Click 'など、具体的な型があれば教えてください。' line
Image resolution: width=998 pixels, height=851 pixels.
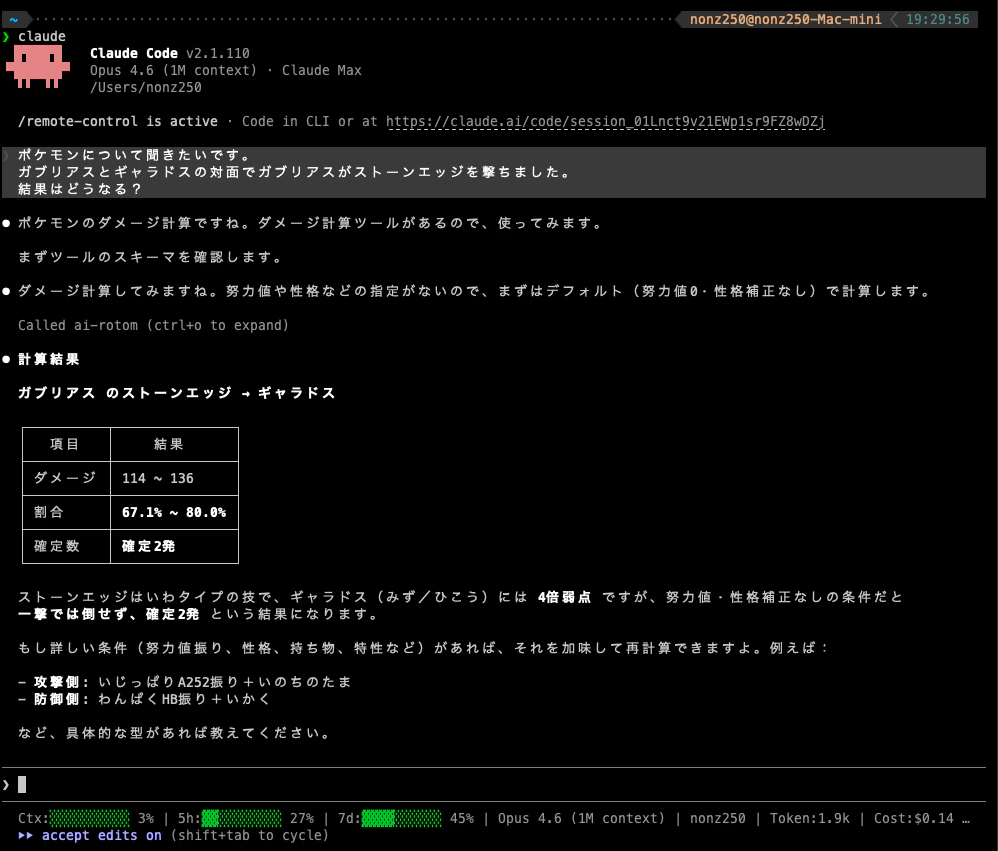174,733
